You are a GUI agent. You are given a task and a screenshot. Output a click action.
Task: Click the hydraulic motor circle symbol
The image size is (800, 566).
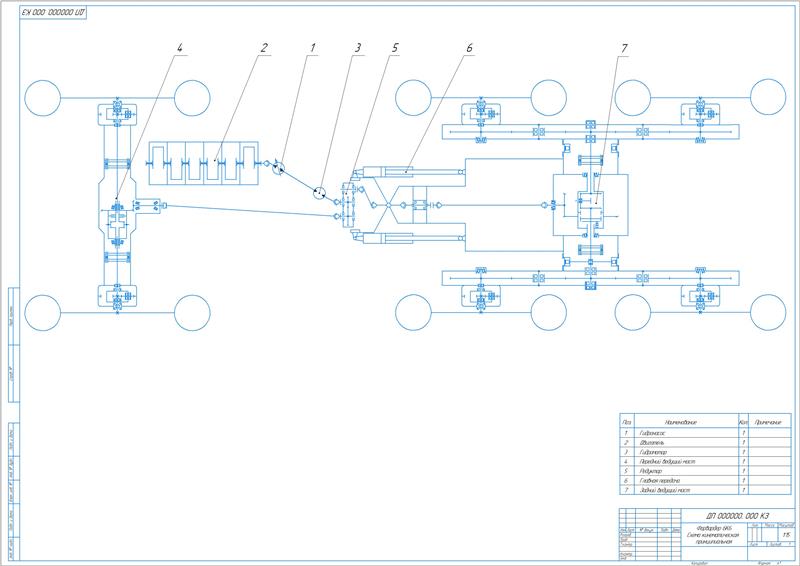pos(320,193)
